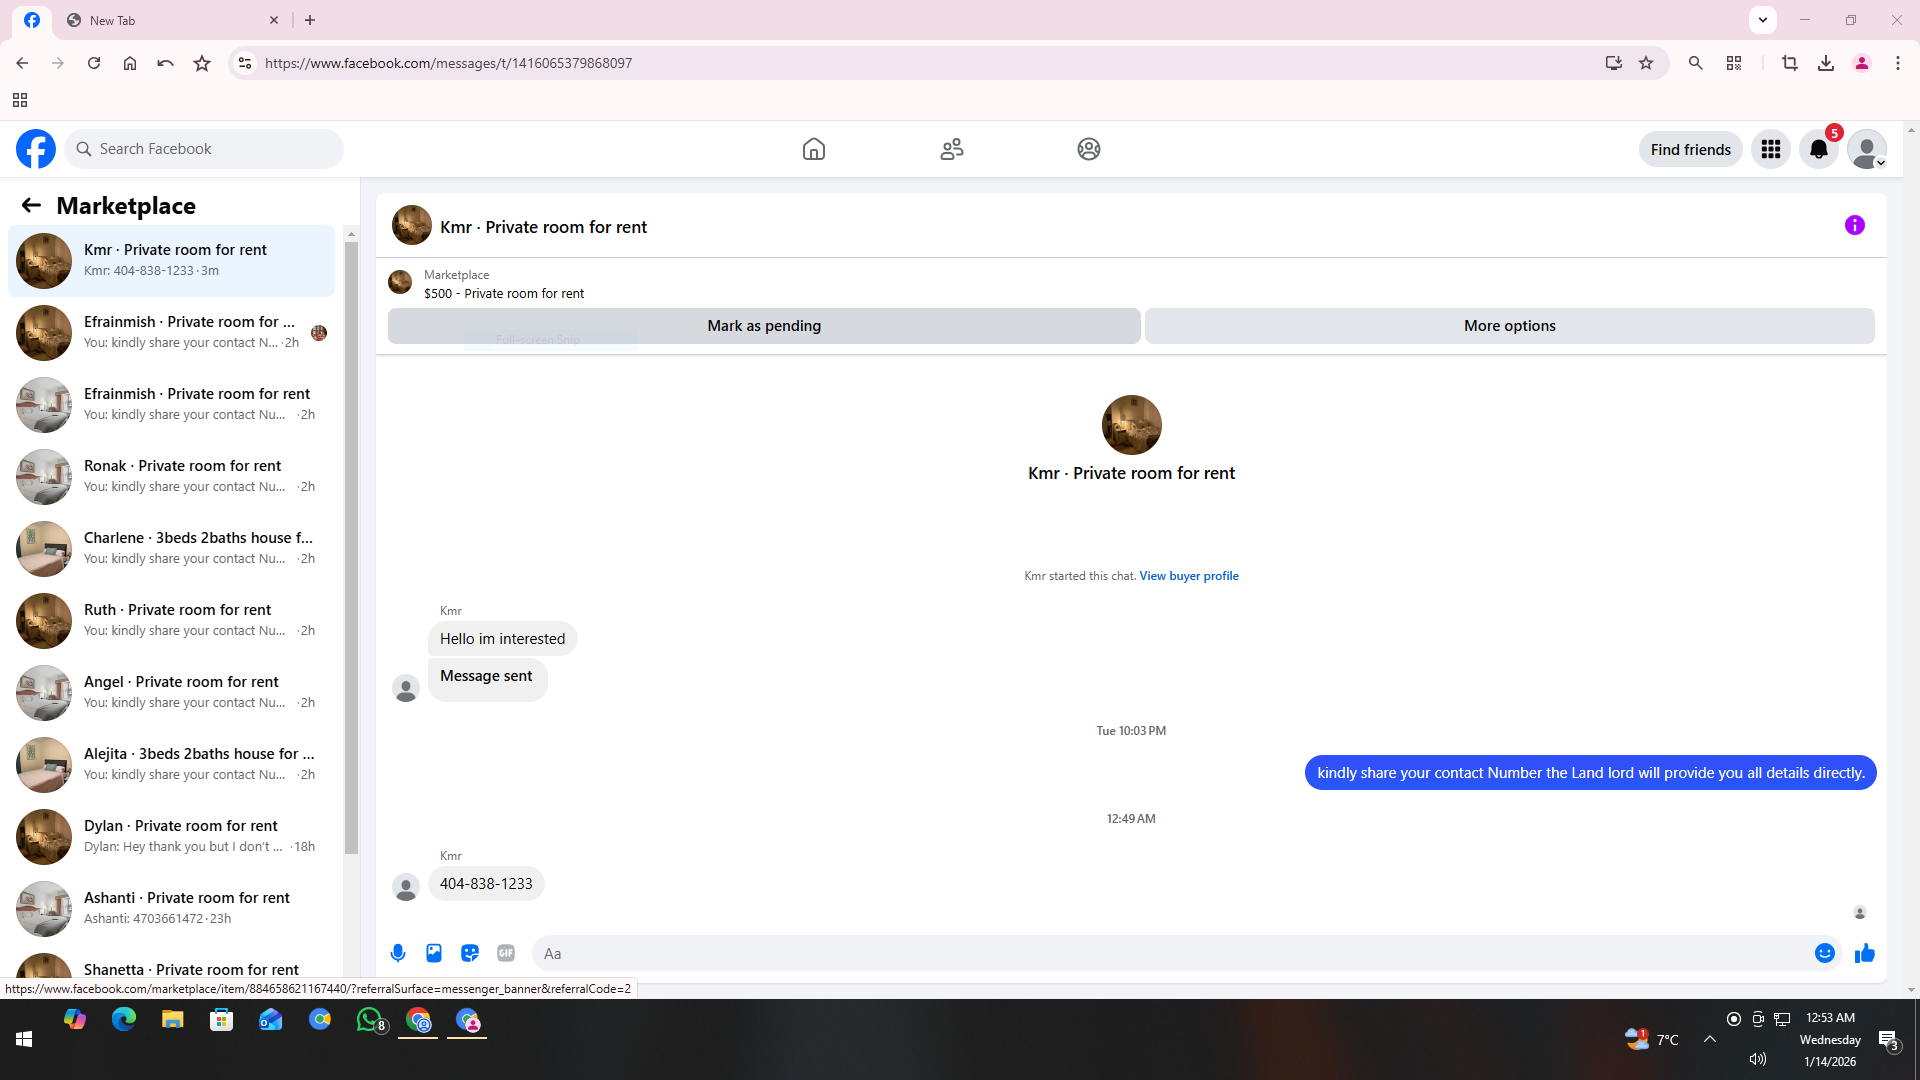Show hidden system tray icons
This screenshot has width=1920, height=1080.
1710,1039
